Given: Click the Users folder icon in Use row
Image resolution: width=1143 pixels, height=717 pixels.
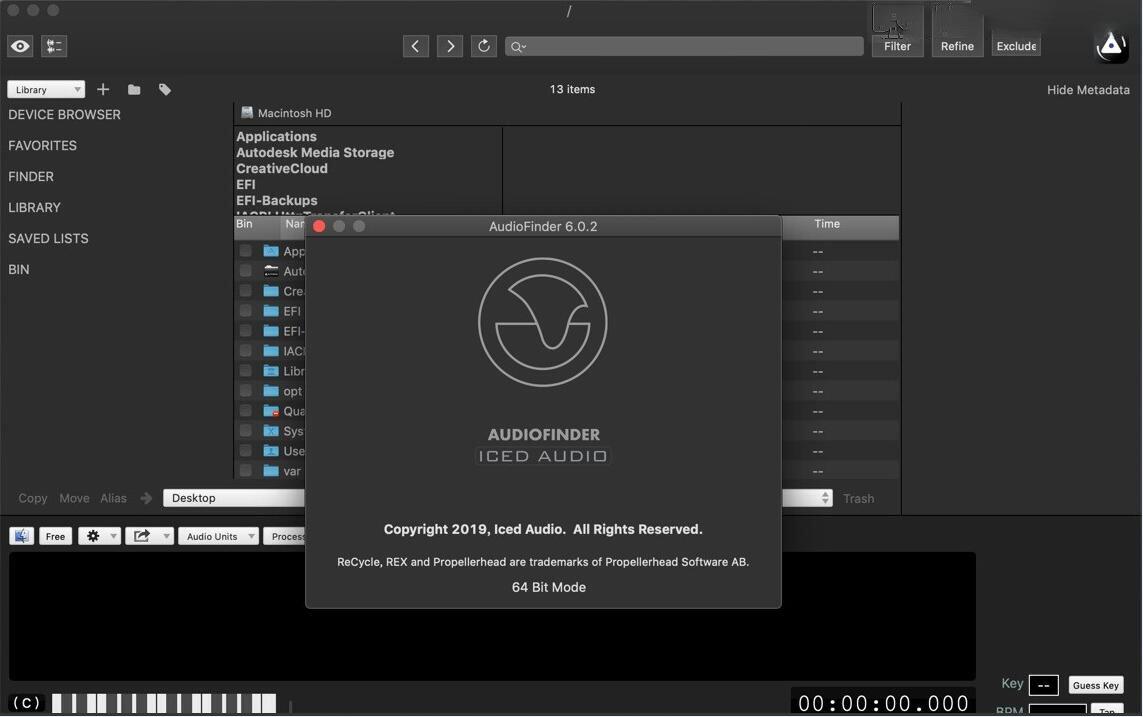Looking at the screenshot, I should point(271,451).
